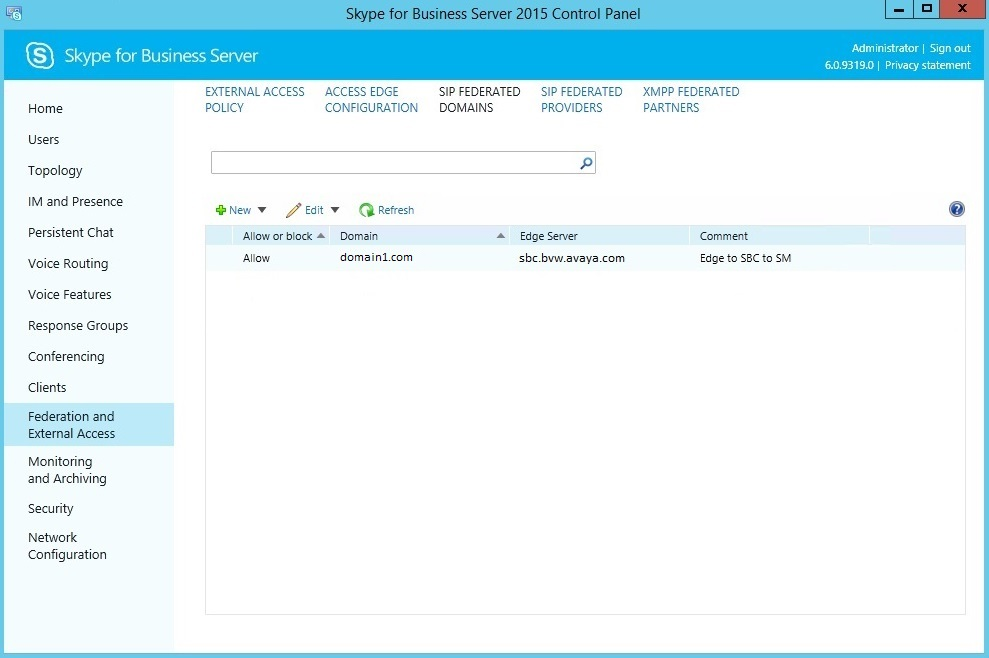Go to Home in sidebar
Viewport: 989px width, 658px height.
45,109
